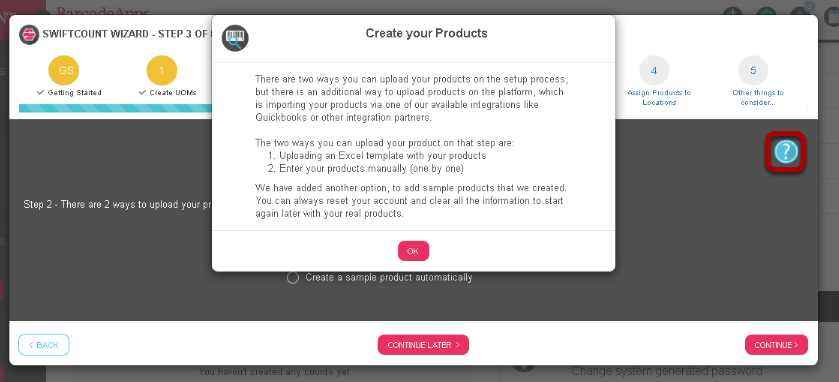Click the barcode scanner icon in dialog header
839x382 pixels.
point(235,38)
